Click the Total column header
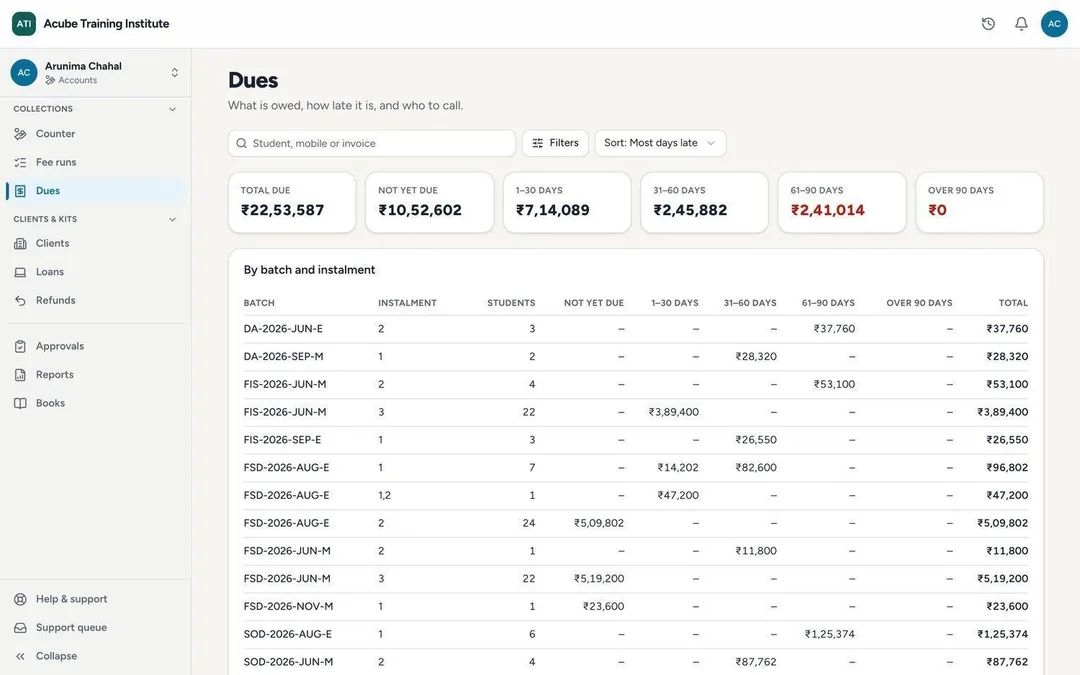Viewport: 1080px width, 675px height. [x=1013, y=303]
